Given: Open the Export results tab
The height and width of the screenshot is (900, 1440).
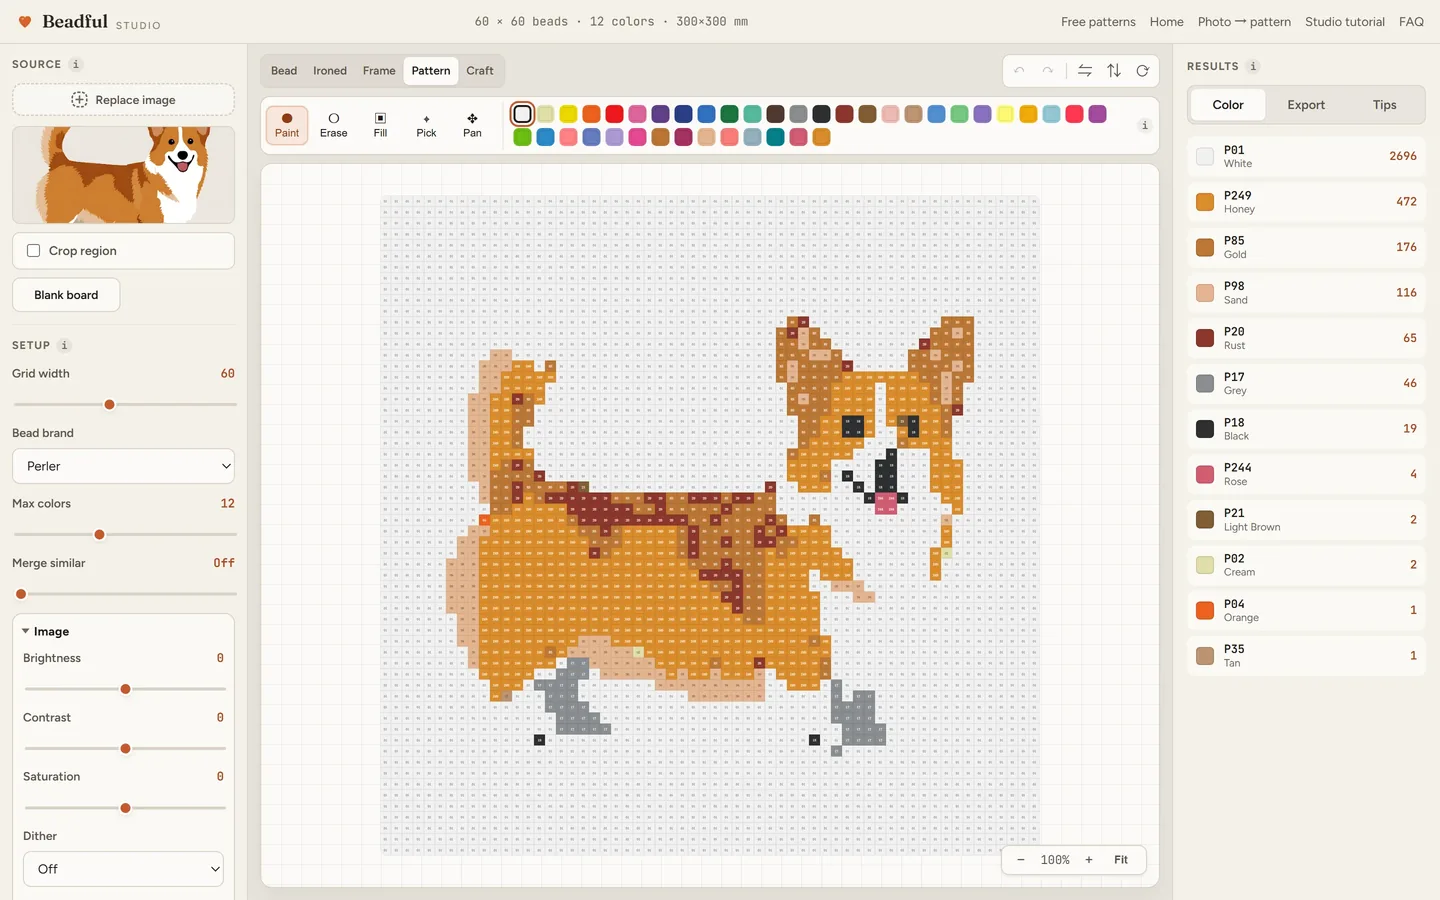Looking at the screenshot, I should 1306,105.
